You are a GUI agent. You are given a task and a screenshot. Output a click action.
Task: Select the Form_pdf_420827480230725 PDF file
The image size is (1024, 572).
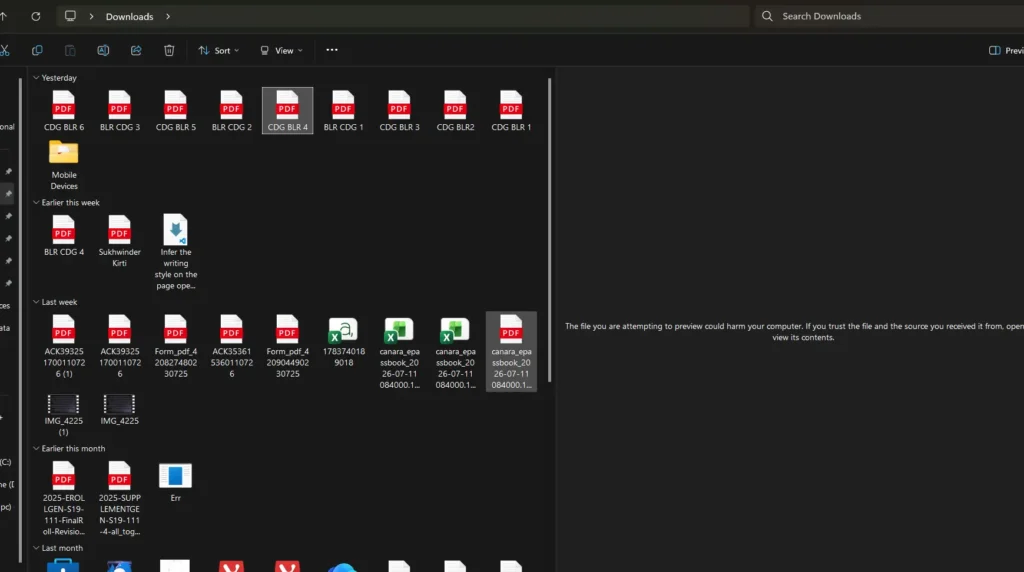click(x=176, y=346)
